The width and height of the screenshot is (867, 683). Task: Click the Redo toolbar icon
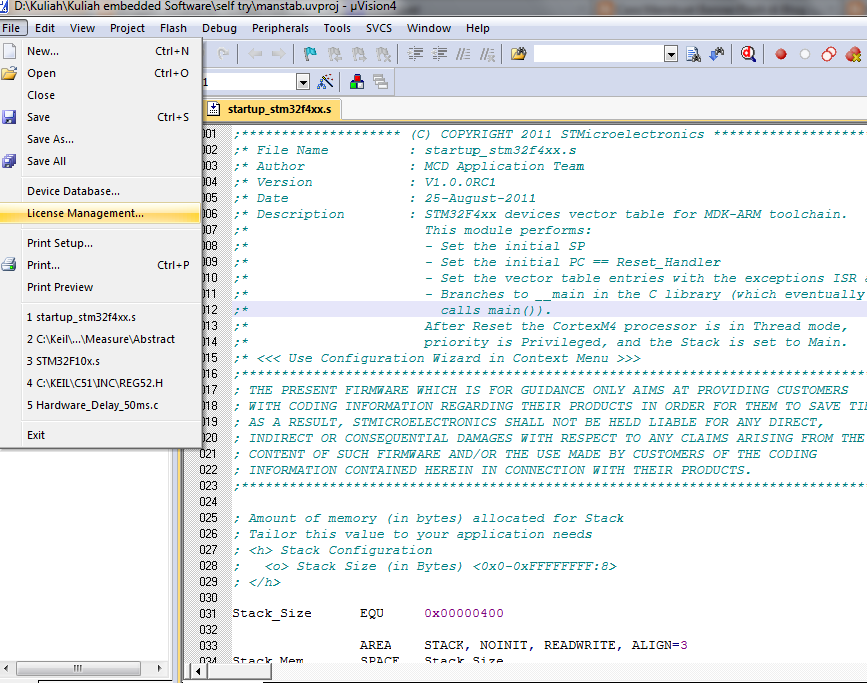coord(223,54)
